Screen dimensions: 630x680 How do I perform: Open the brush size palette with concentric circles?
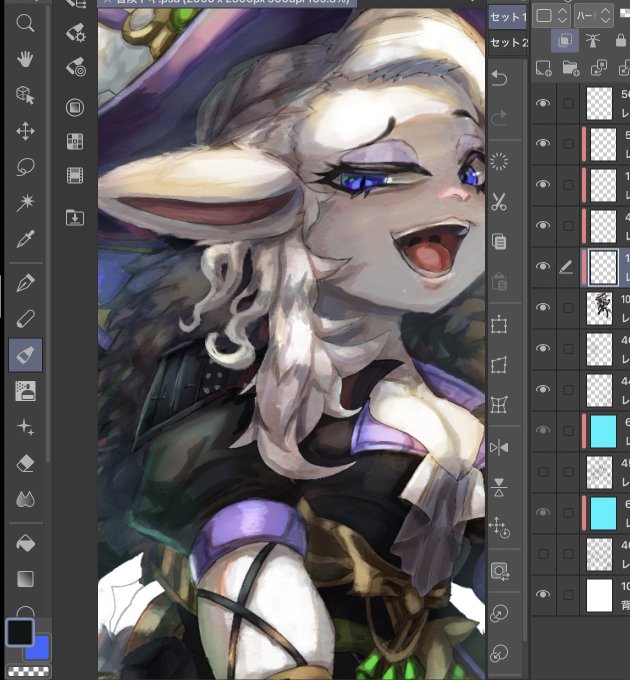click(x=75, y=68)
